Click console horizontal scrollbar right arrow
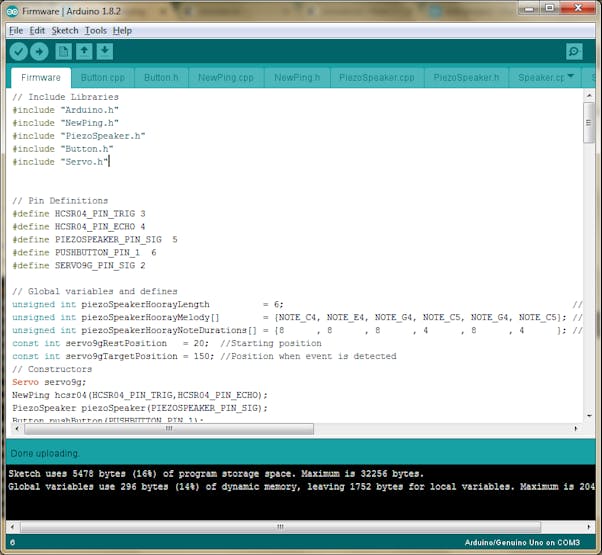602x555 pixels. coord(589,527)
